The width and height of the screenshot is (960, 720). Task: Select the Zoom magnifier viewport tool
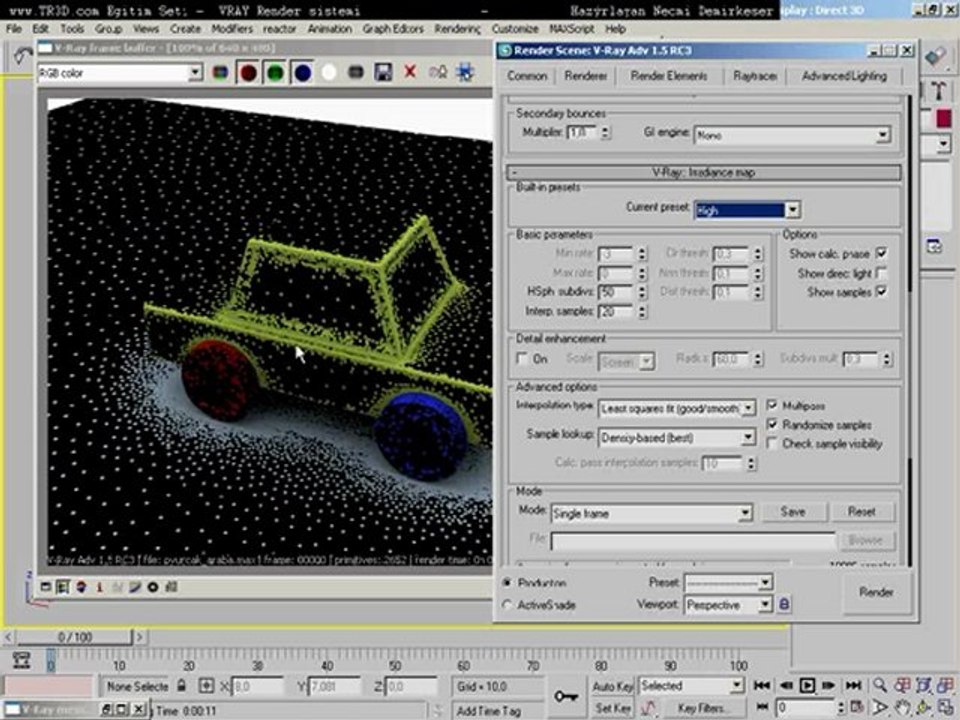(x=880, y=685)
